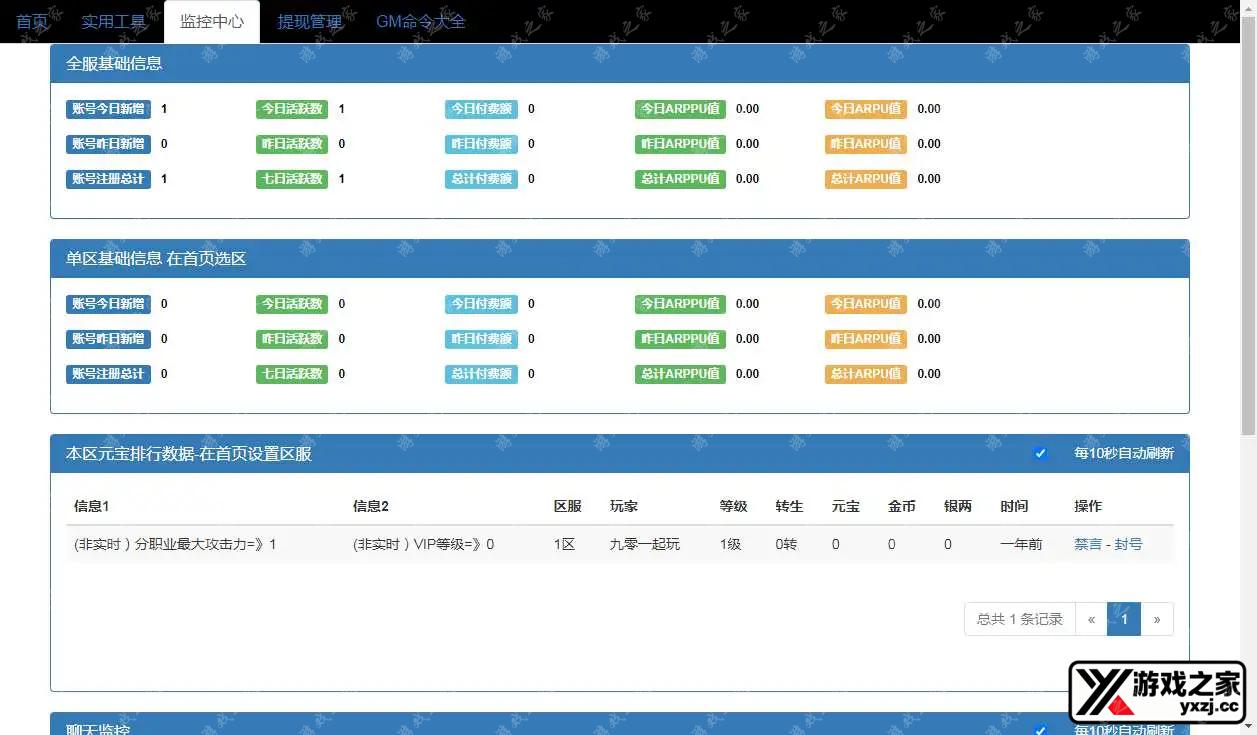1257x735 pixels.
Task: Click the 总计ARPU值 badge in 单区基础信息
Action: click(865, 374)
